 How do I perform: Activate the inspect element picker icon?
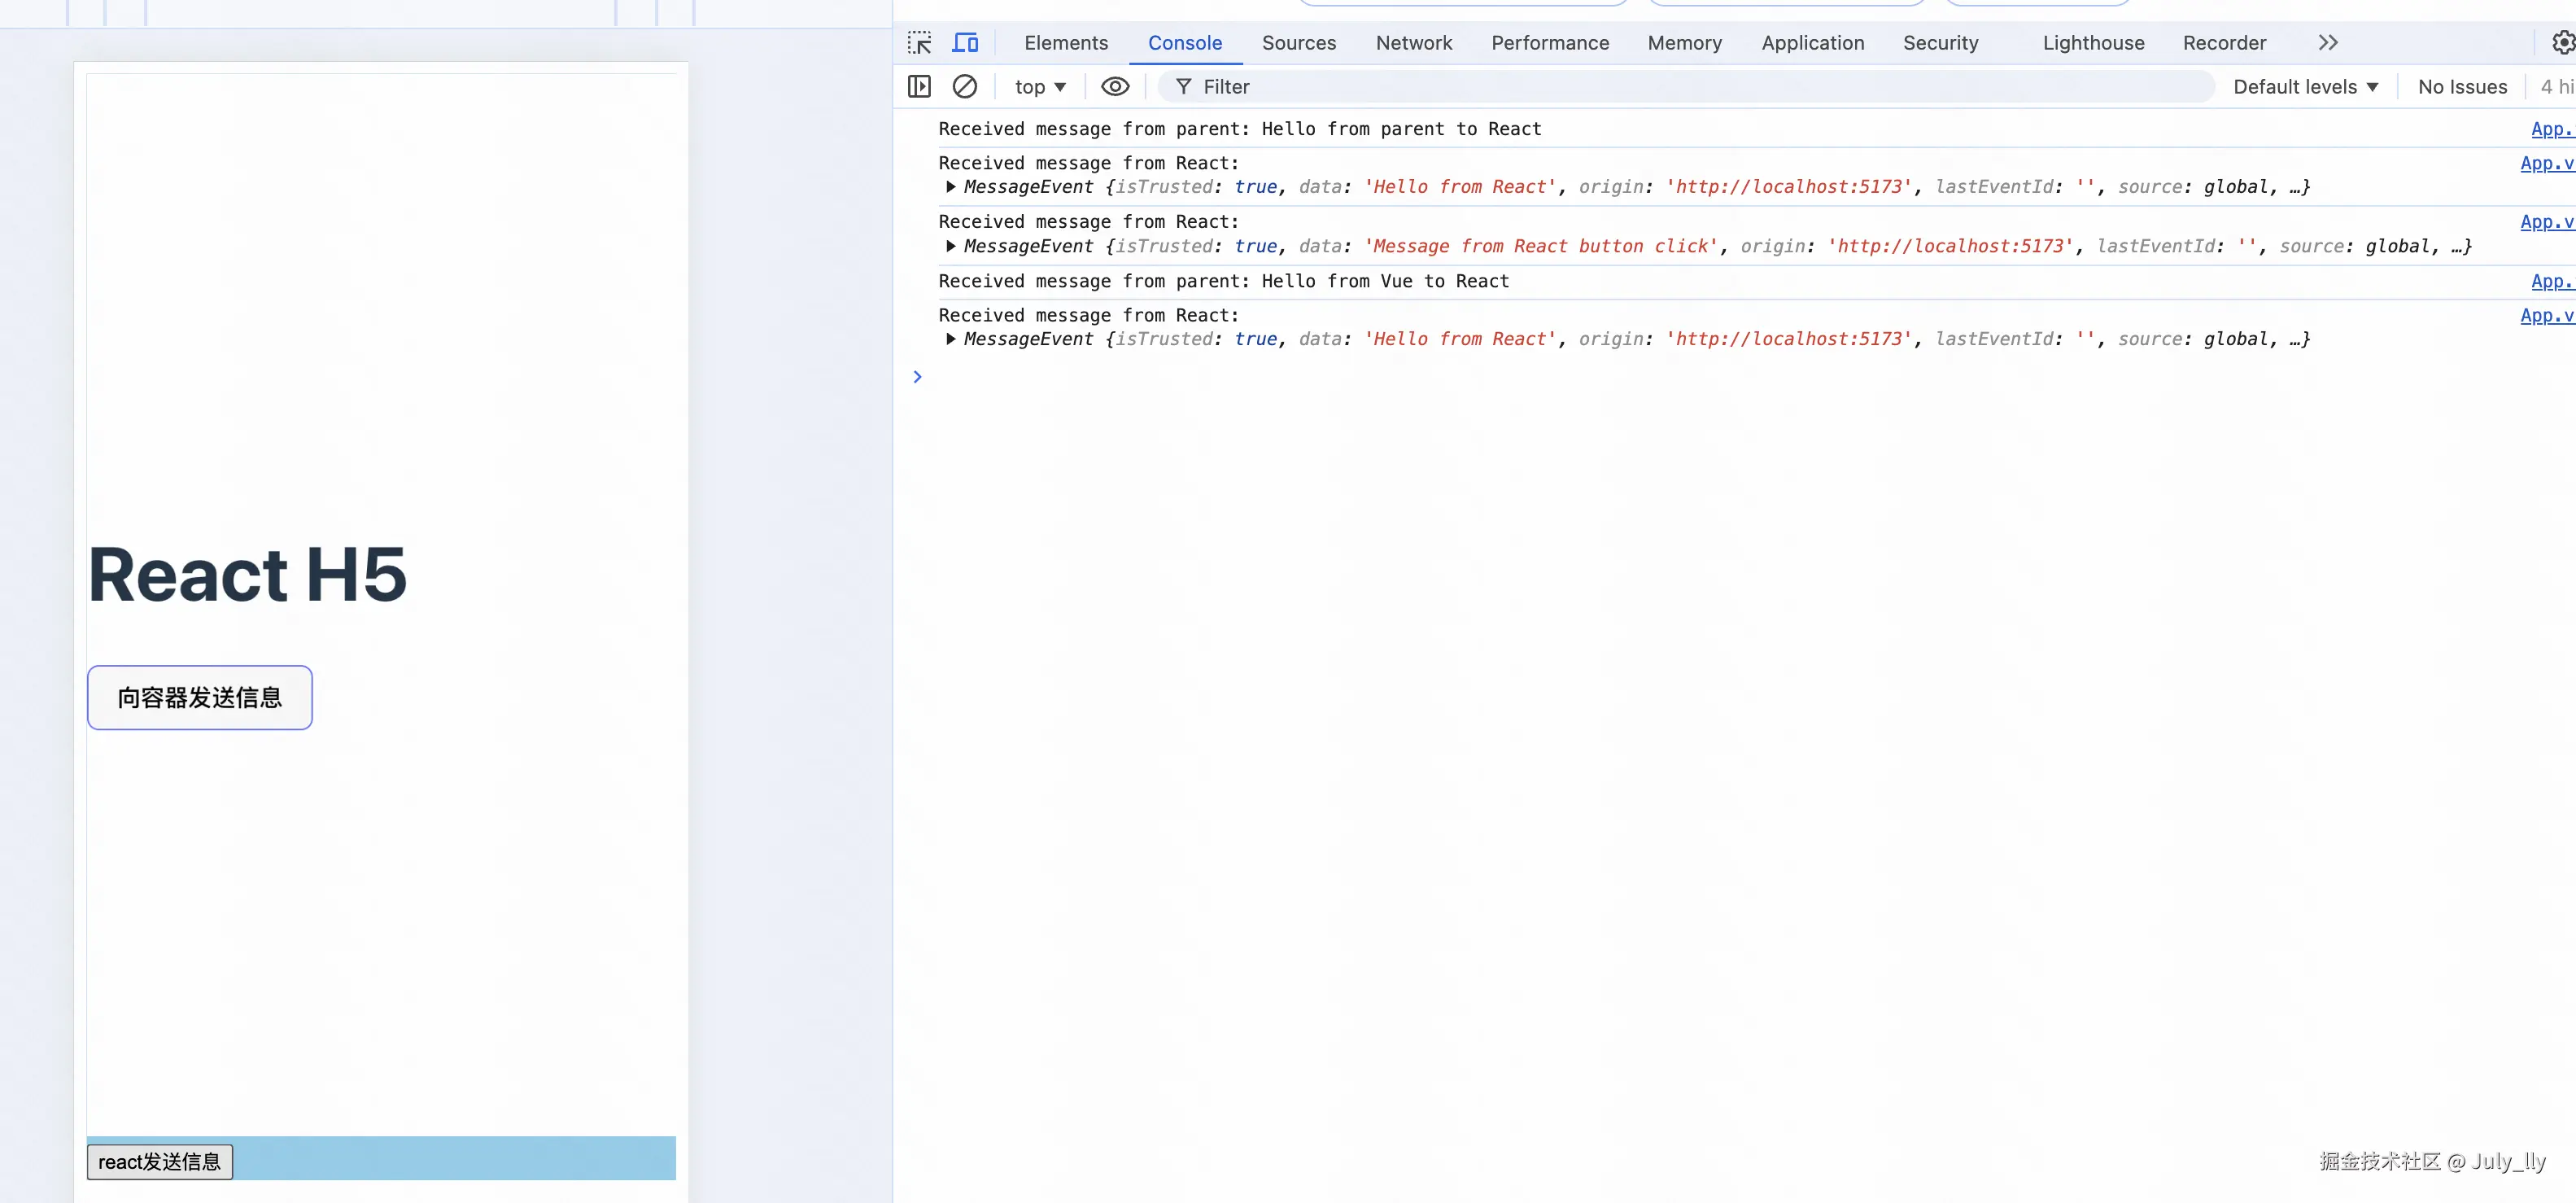coord(919,43)
